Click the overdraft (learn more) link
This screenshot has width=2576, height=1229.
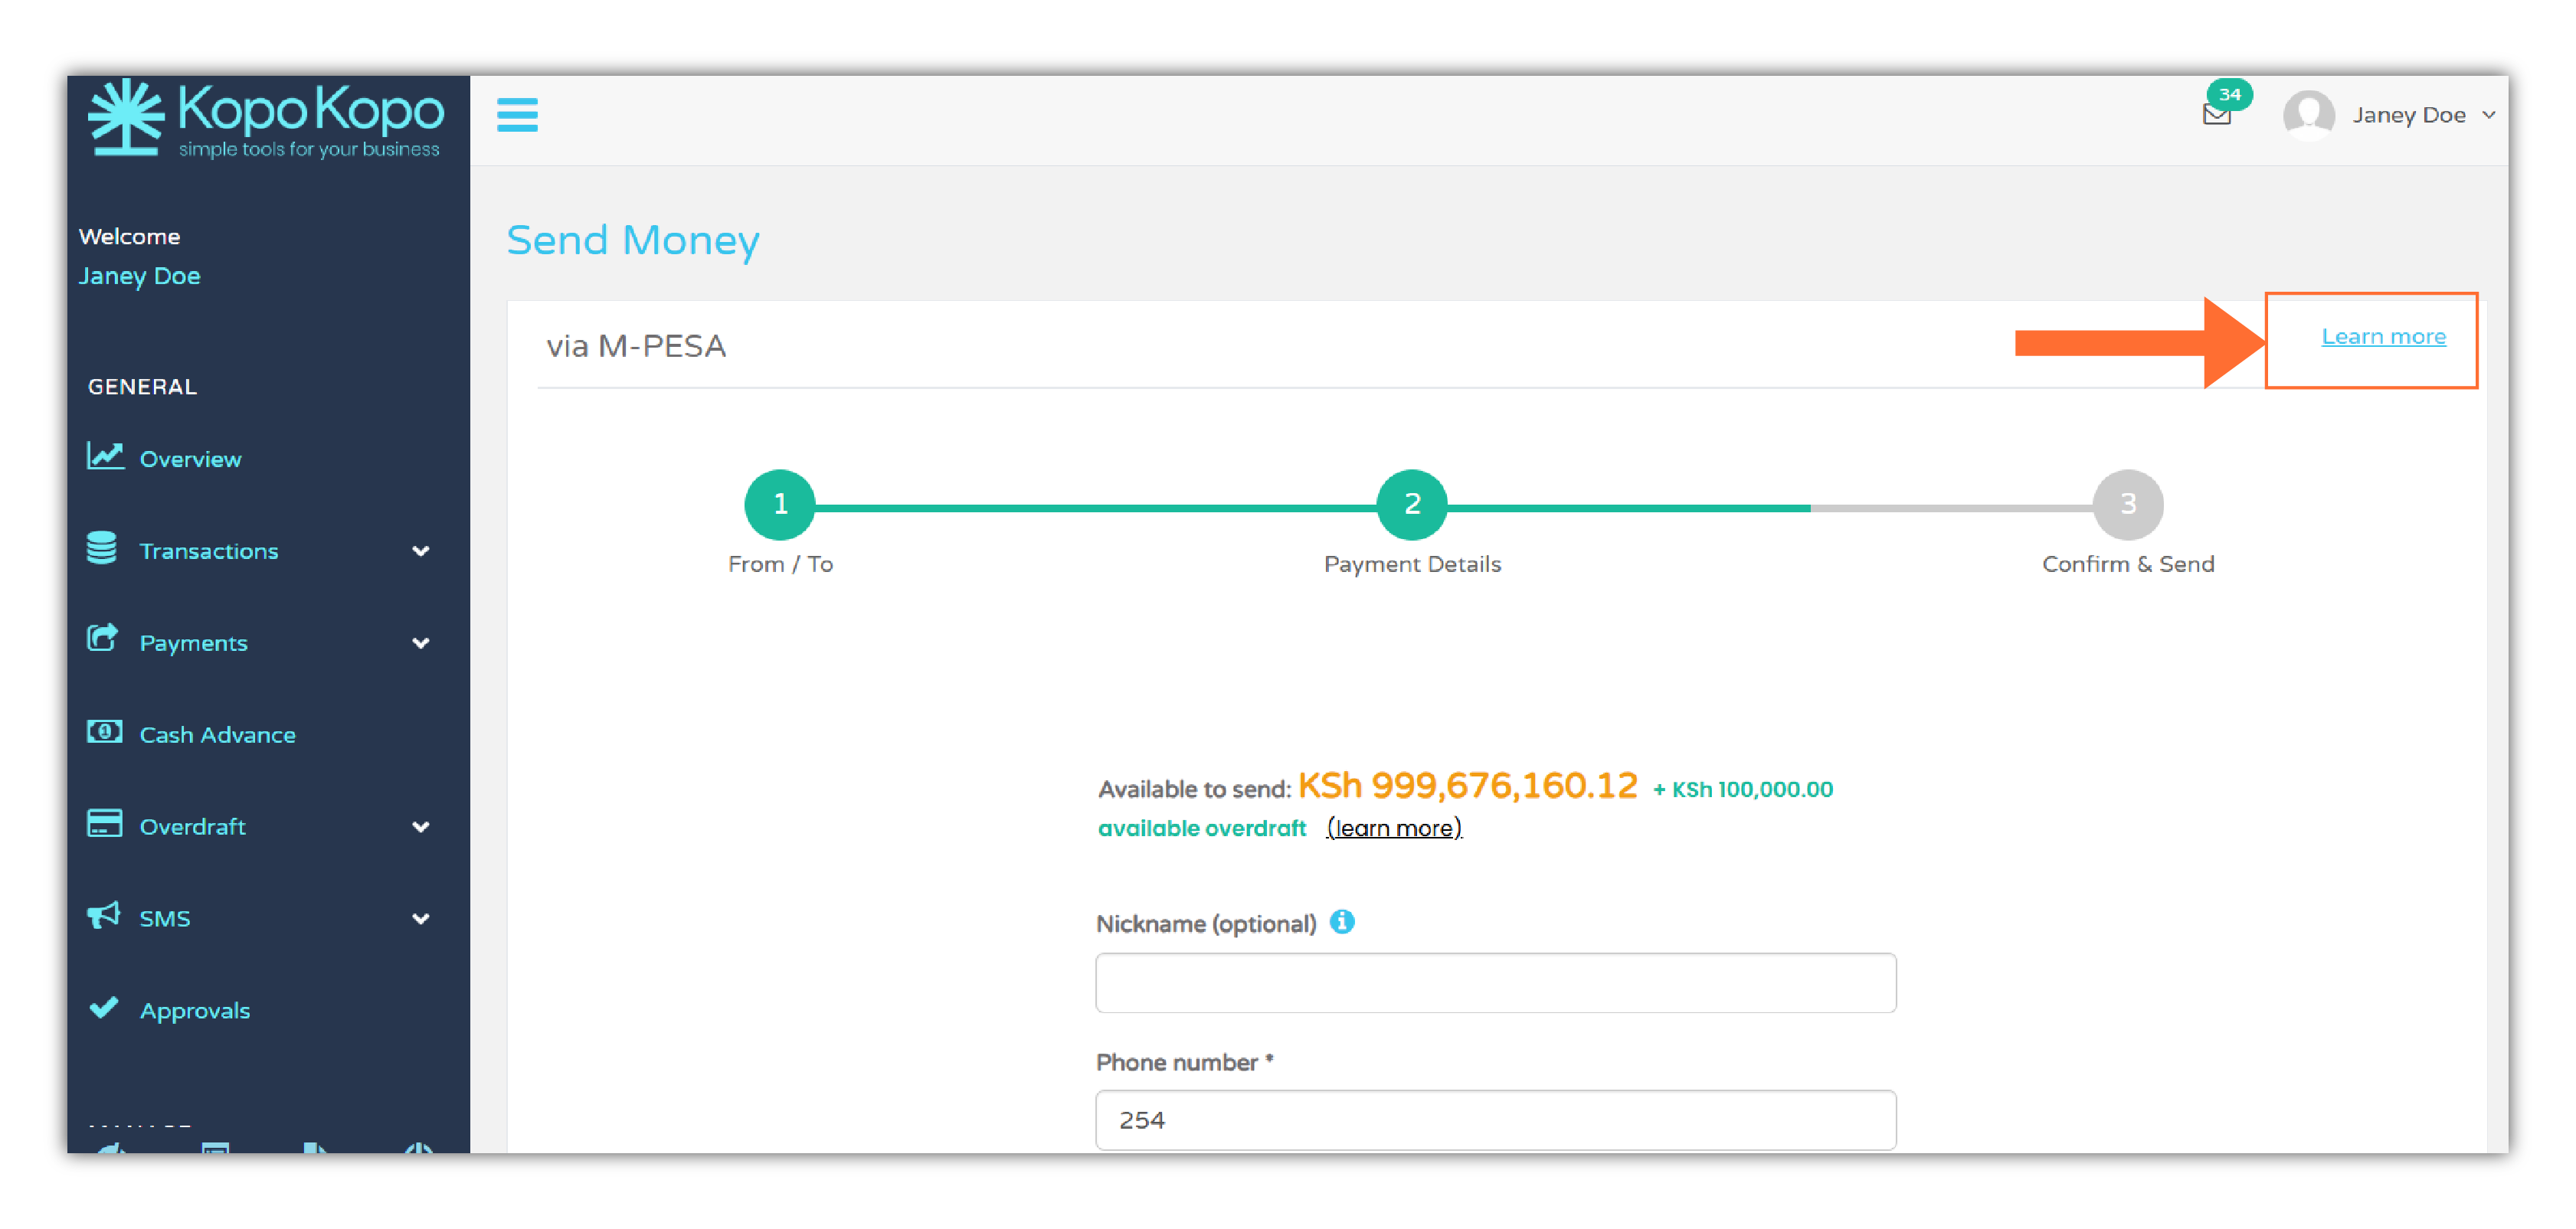[x=1394, y=828]
